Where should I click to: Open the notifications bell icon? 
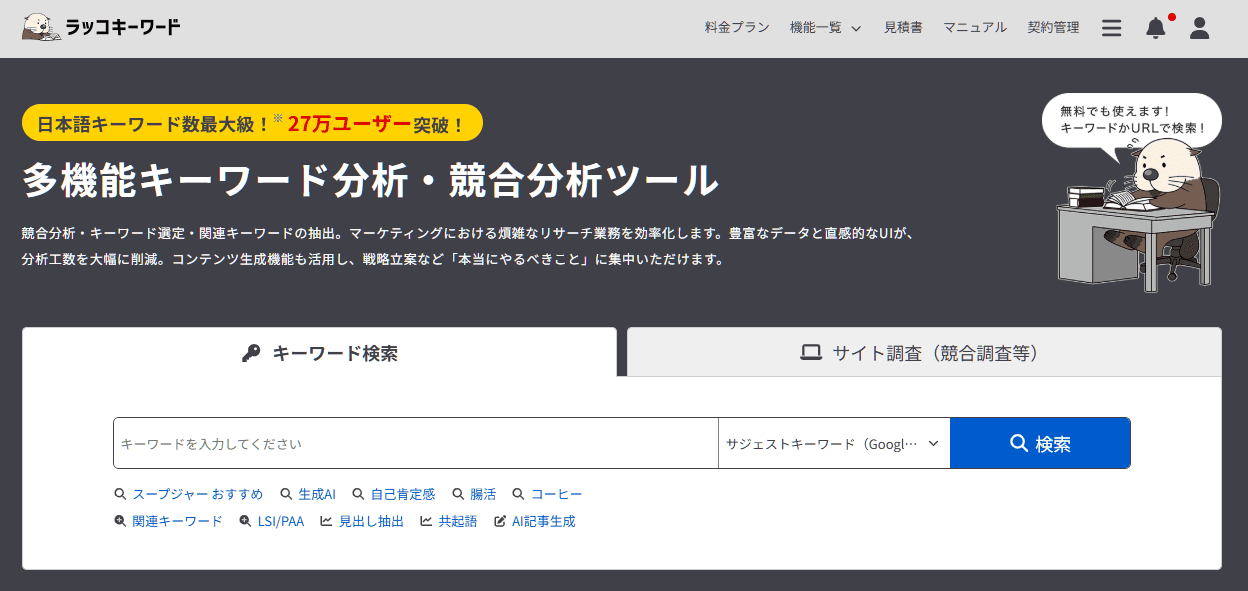[1155, 28]
